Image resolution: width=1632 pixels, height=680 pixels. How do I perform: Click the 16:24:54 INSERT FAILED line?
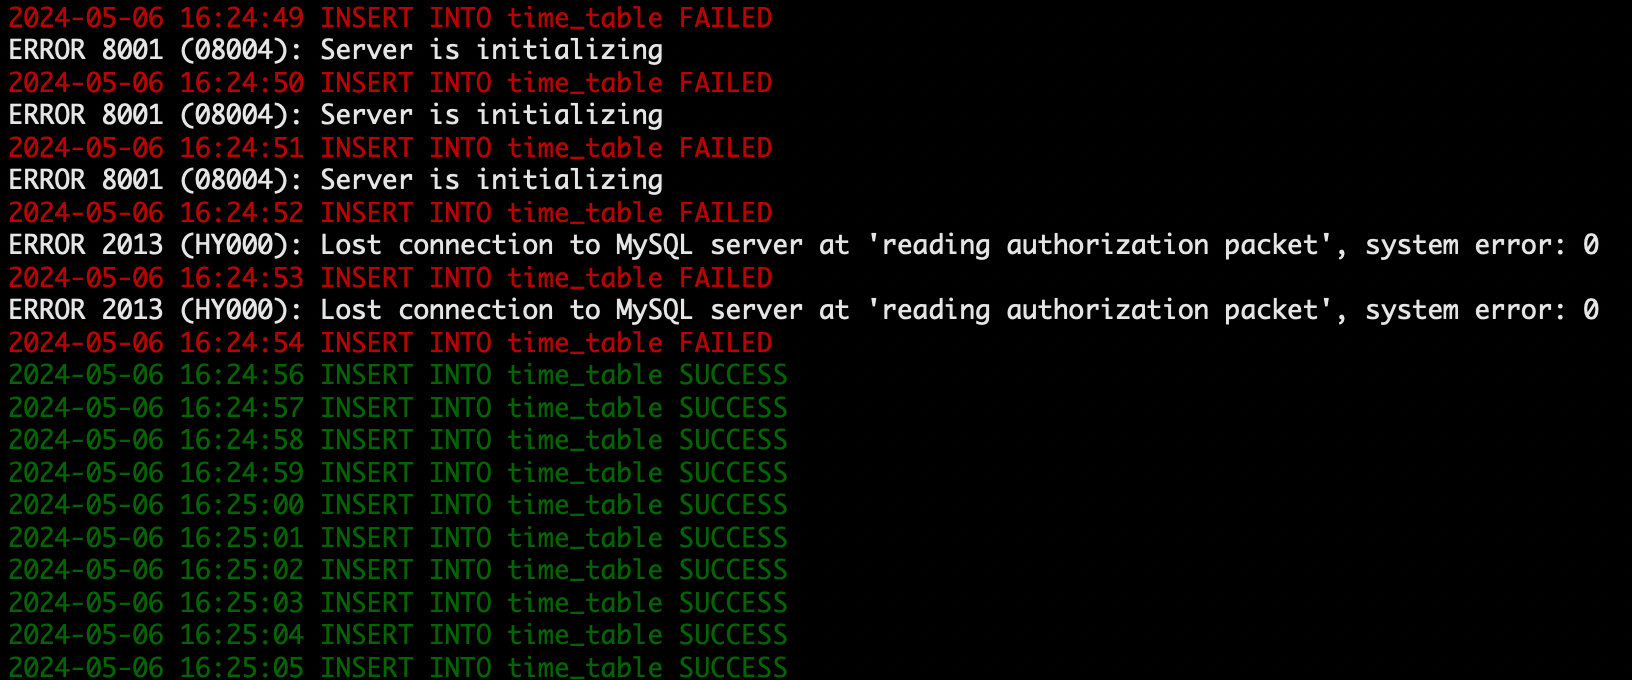390,343
